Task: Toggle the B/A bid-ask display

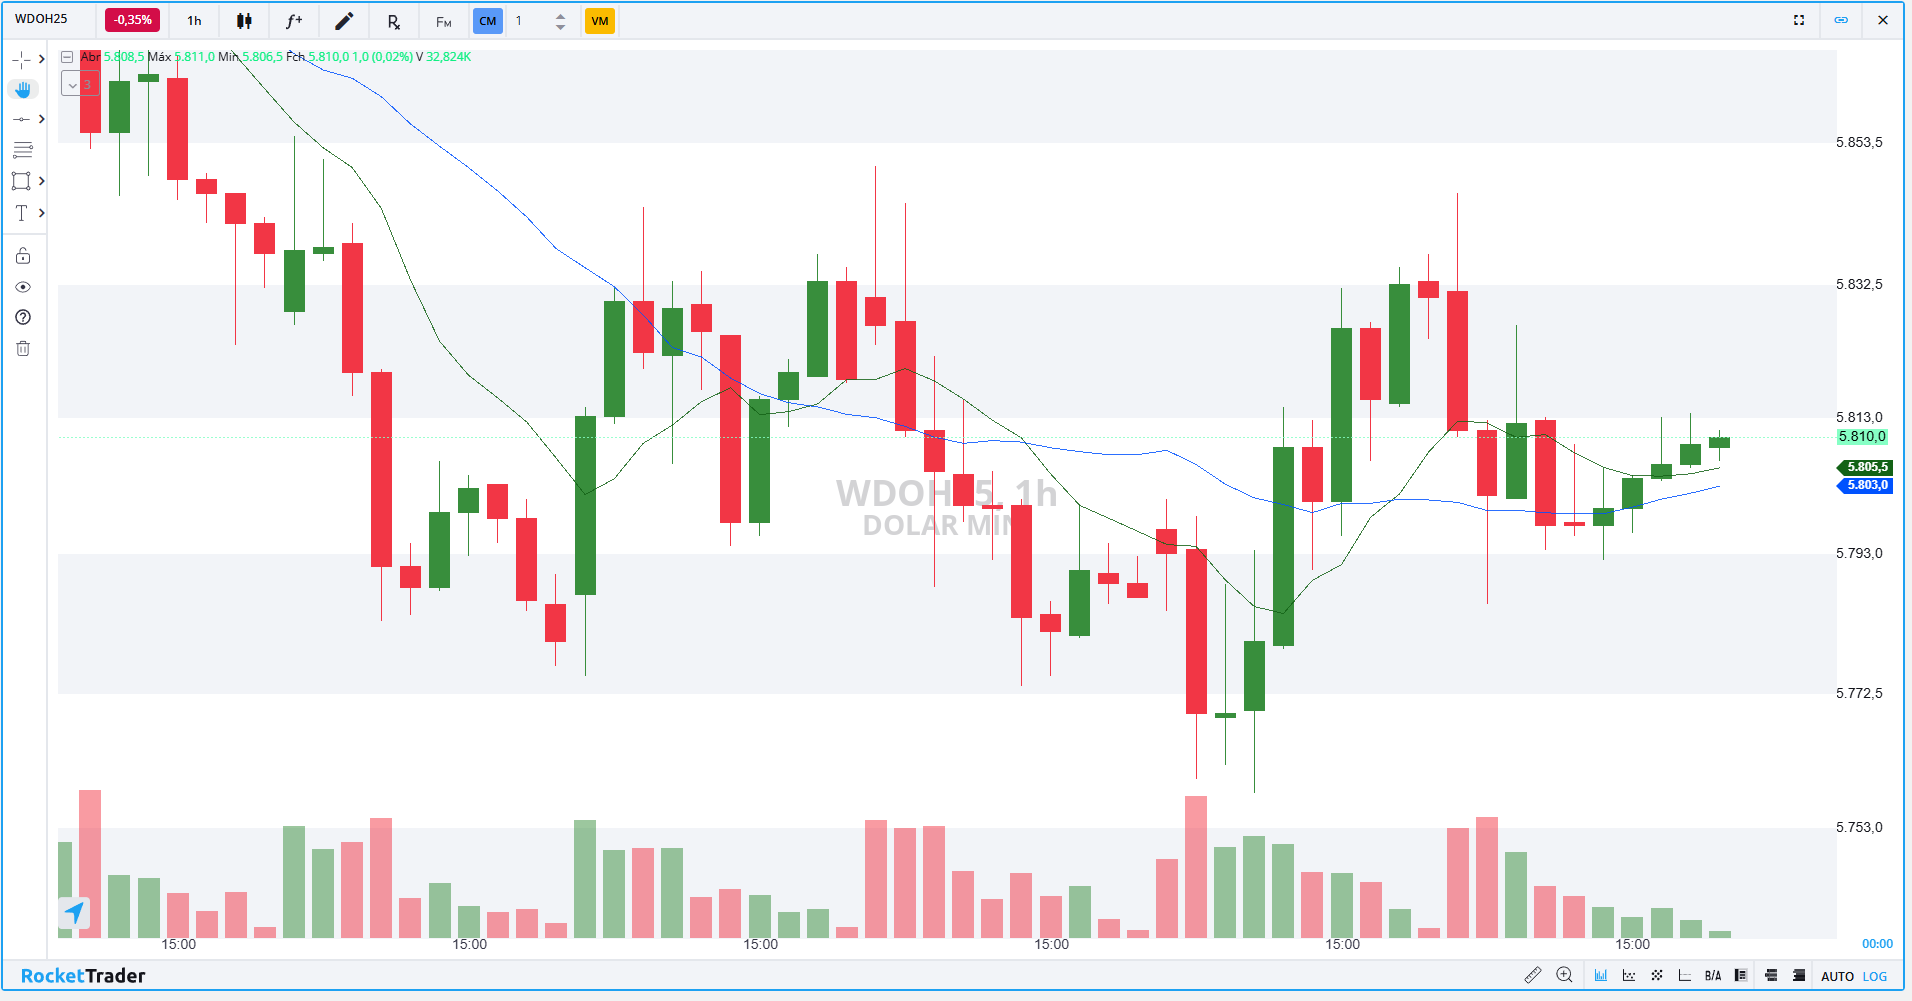Action: coord(1713,976)
